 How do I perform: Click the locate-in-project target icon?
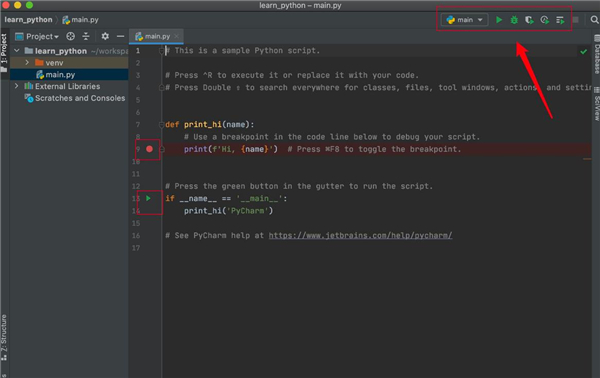[70, 36]
